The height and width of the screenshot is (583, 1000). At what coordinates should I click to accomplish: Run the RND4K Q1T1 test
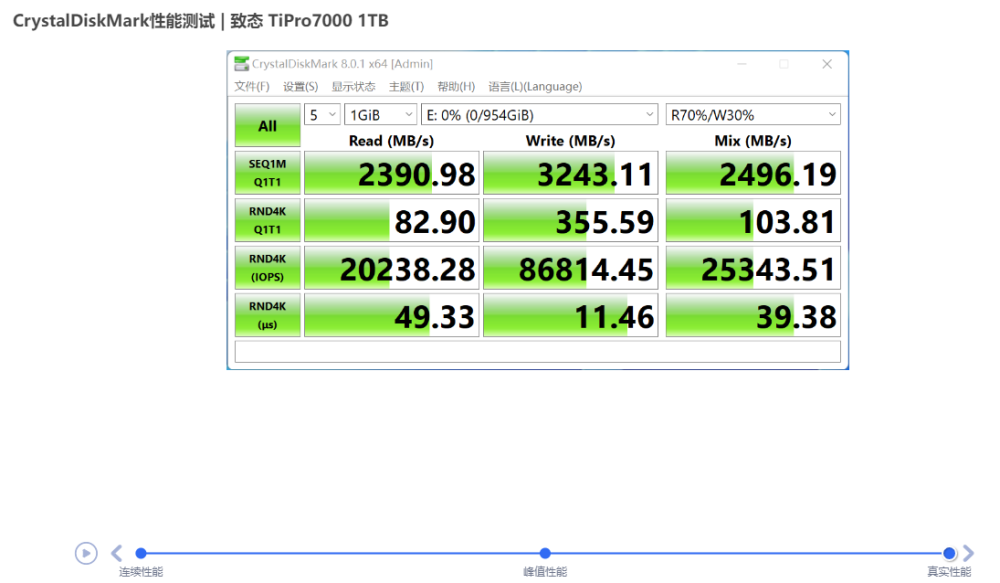(267, 220)
